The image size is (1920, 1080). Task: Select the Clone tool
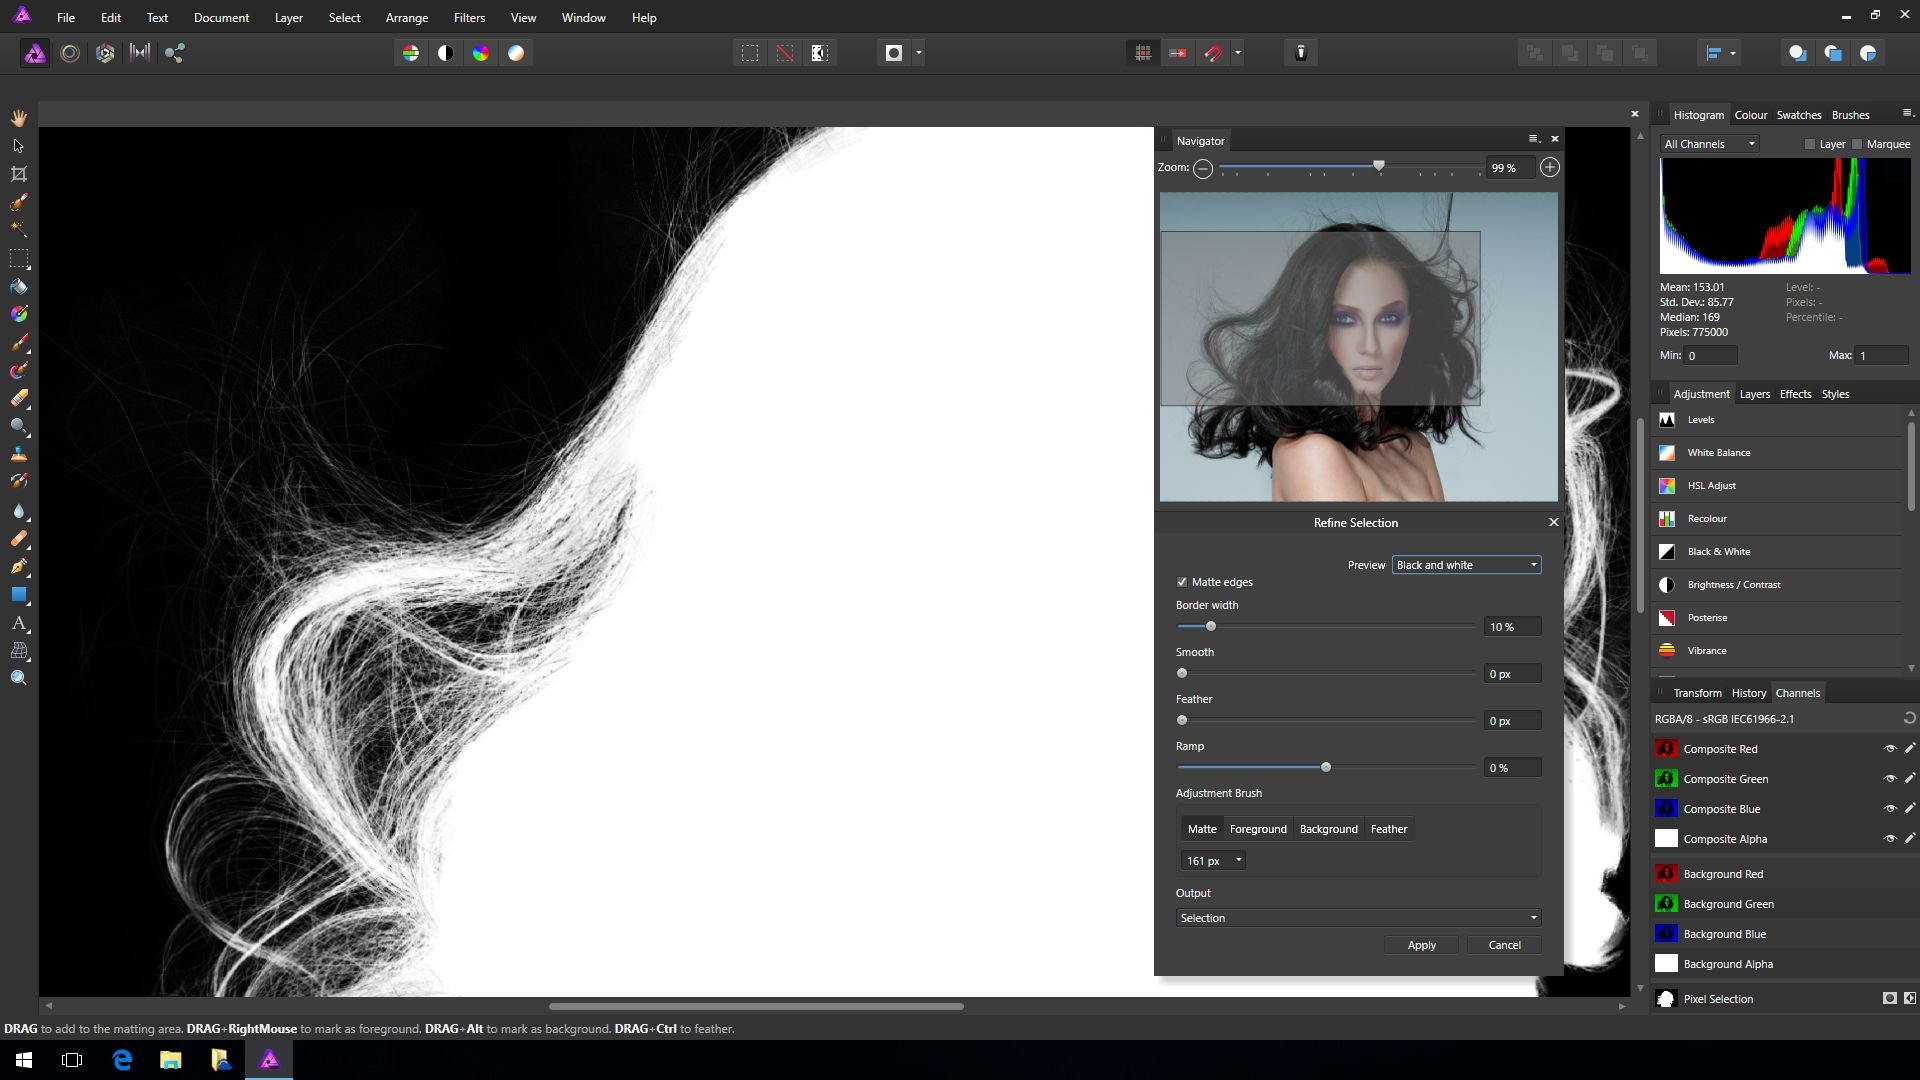(x=18, y=454)
